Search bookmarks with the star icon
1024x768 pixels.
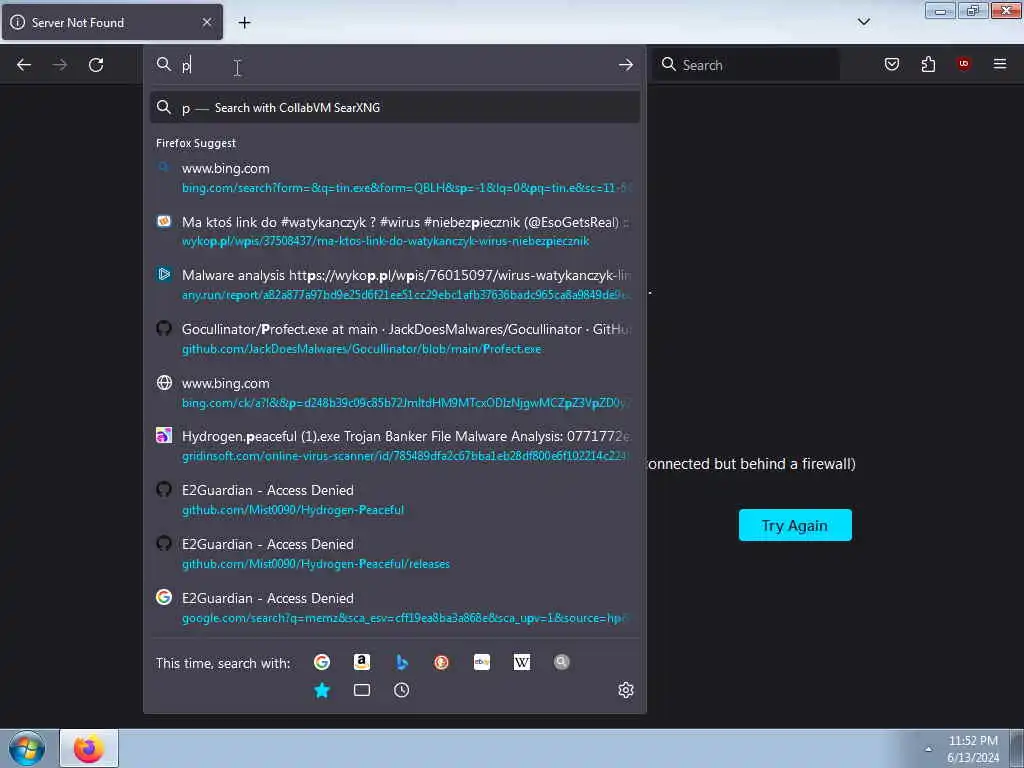322,690
